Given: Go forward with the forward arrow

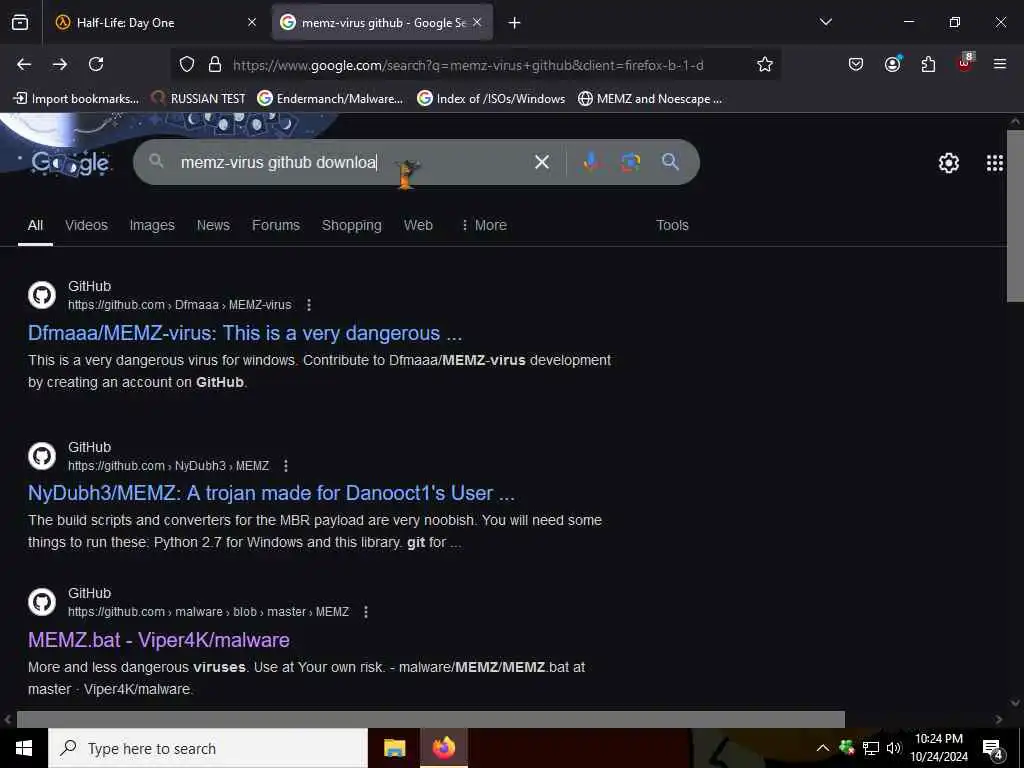Looking at the screenshot, I should (x=60, y=64).
